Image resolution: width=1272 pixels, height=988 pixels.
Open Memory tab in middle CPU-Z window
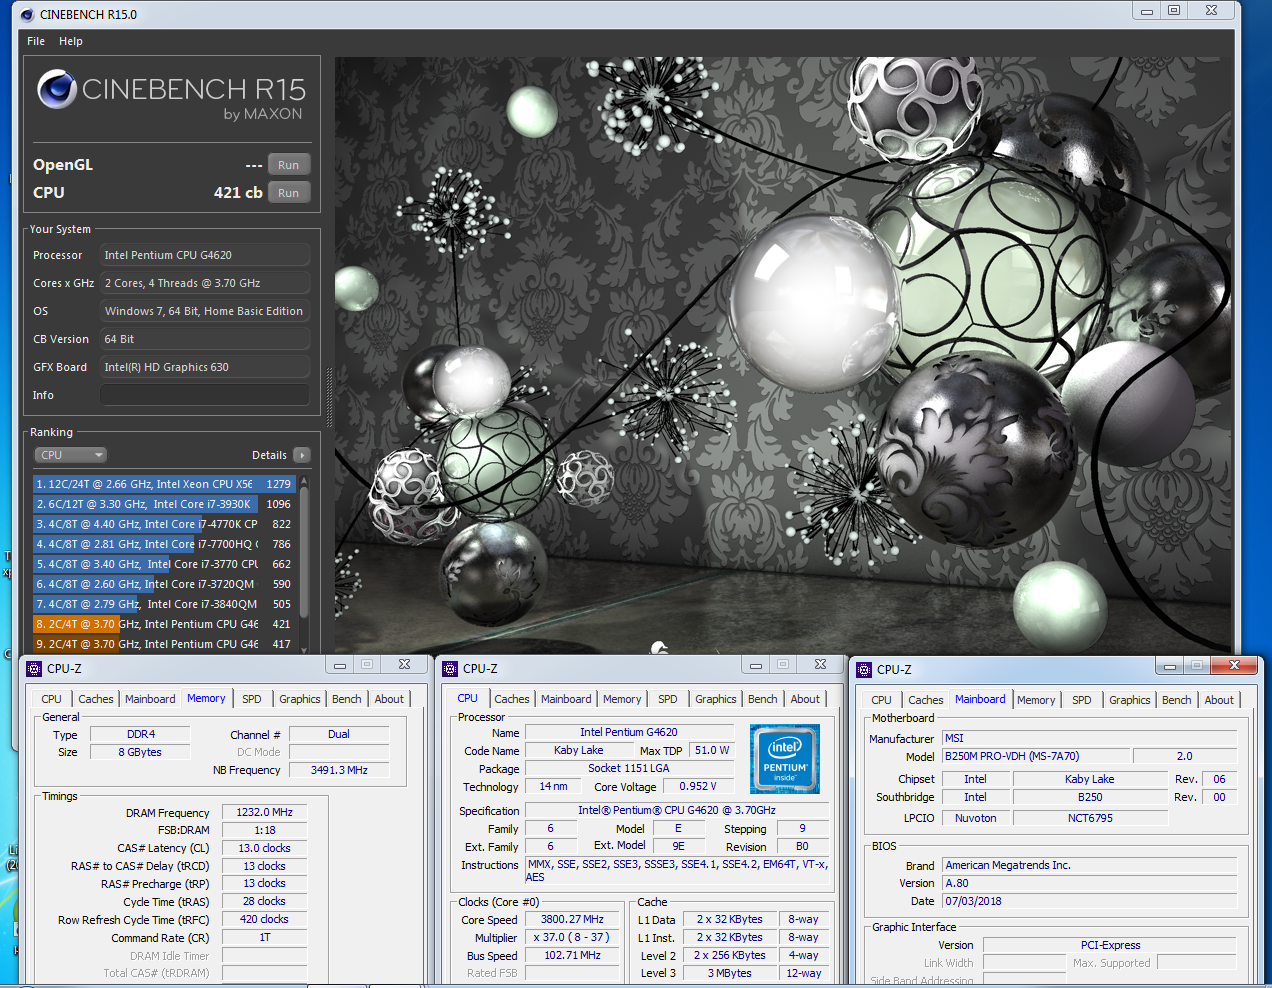(622, 699)
